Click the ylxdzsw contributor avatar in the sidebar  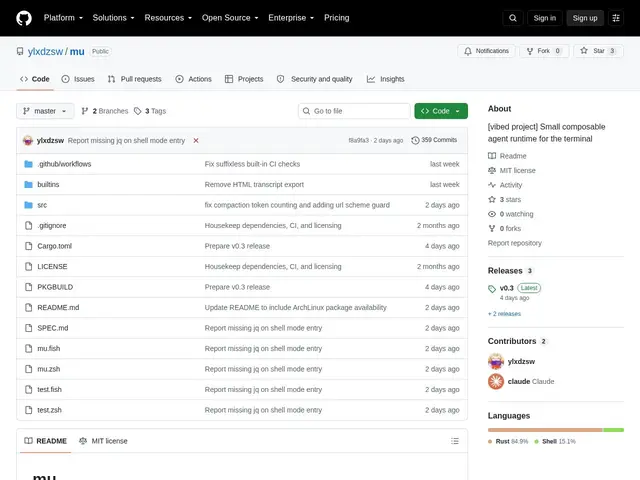click(496, 361)
